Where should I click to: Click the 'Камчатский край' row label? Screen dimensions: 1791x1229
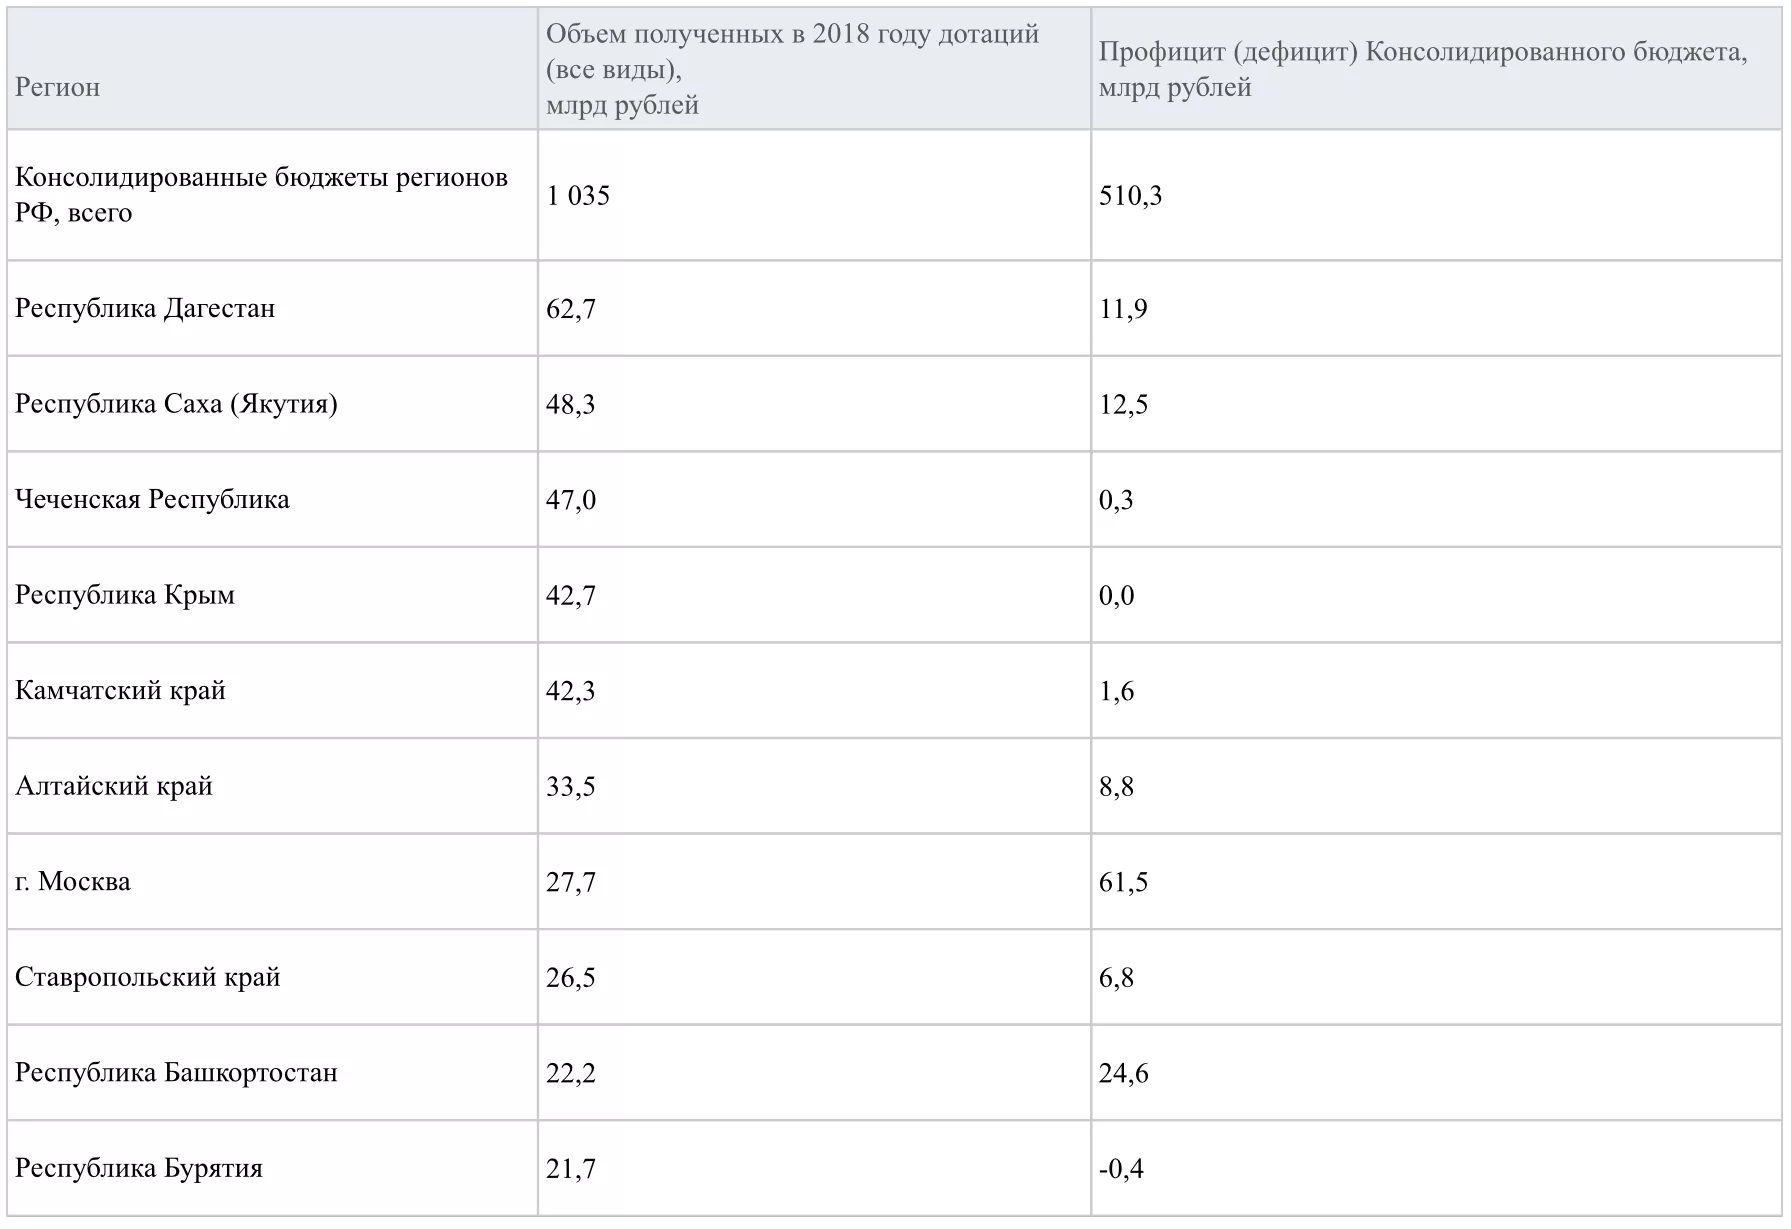[x=120, y=691]
